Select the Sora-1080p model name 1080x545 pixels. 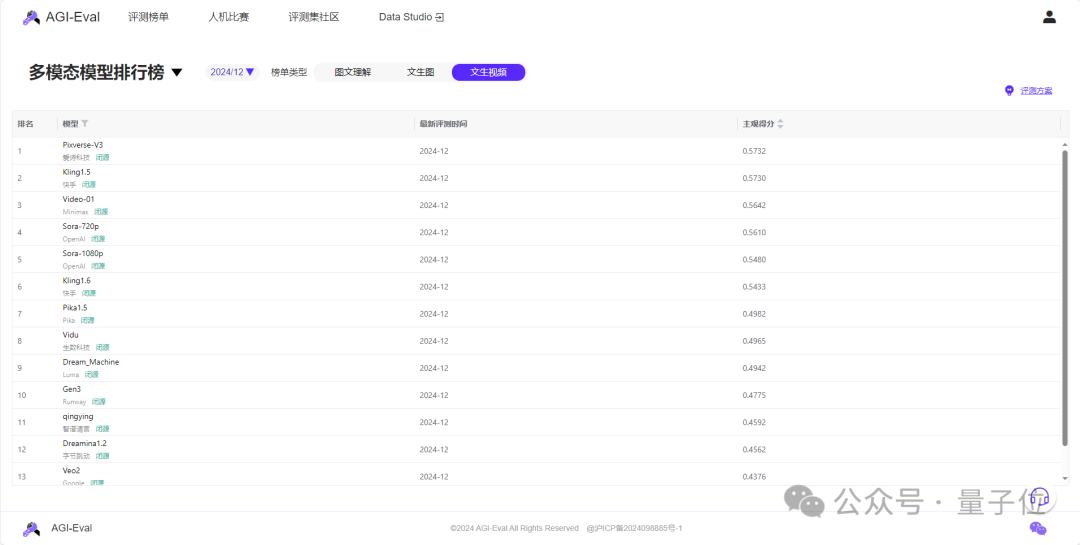click(x=83, y=254)
